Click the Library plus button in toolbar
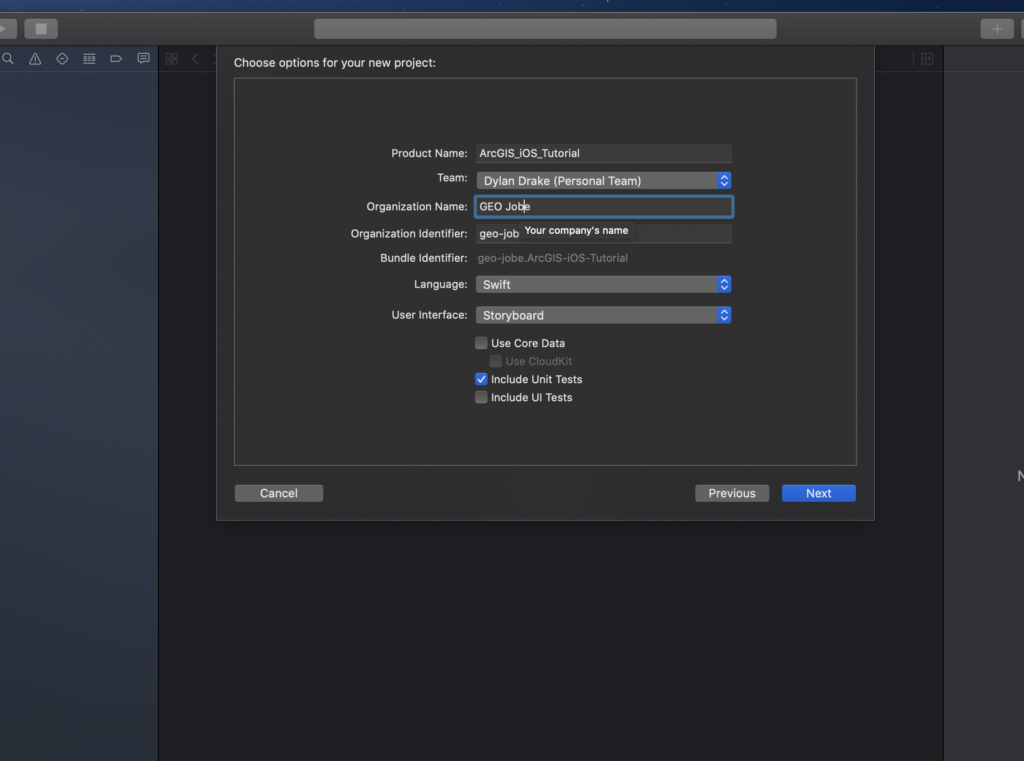The height and width of the screenshot is (761, 1024). [x=996, y=29]
